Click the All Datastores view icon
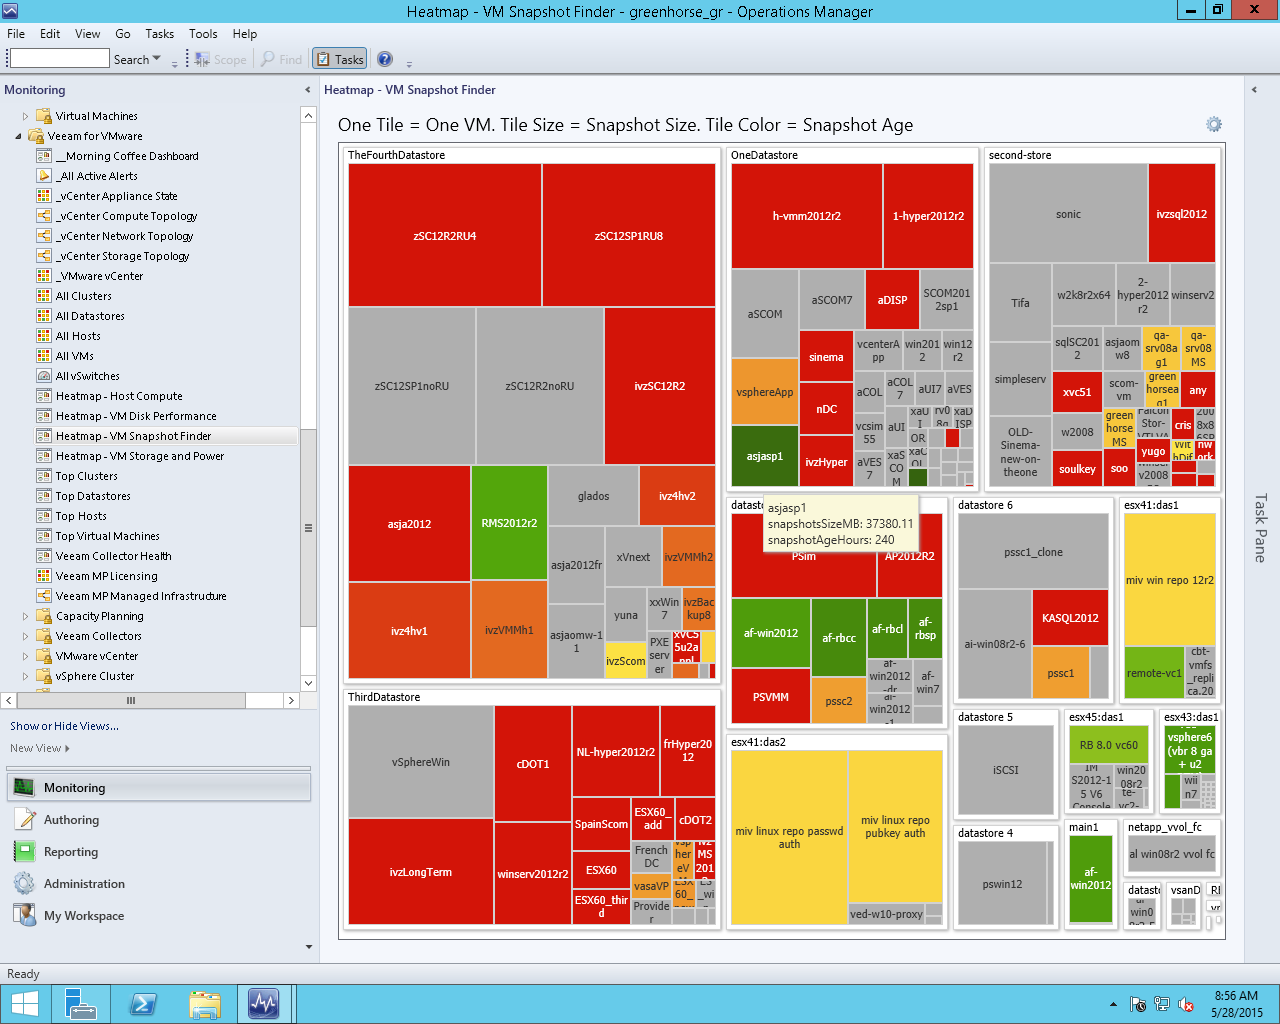The width and height of the screenshot is (1280, 1024). coord(44,316)
